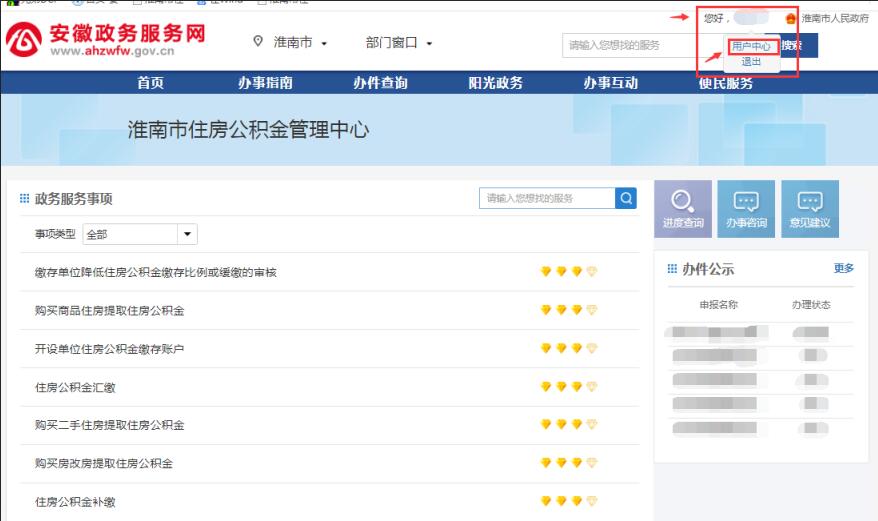
Task: Focus the 政务服务事项 search input box
Action: 547,198
